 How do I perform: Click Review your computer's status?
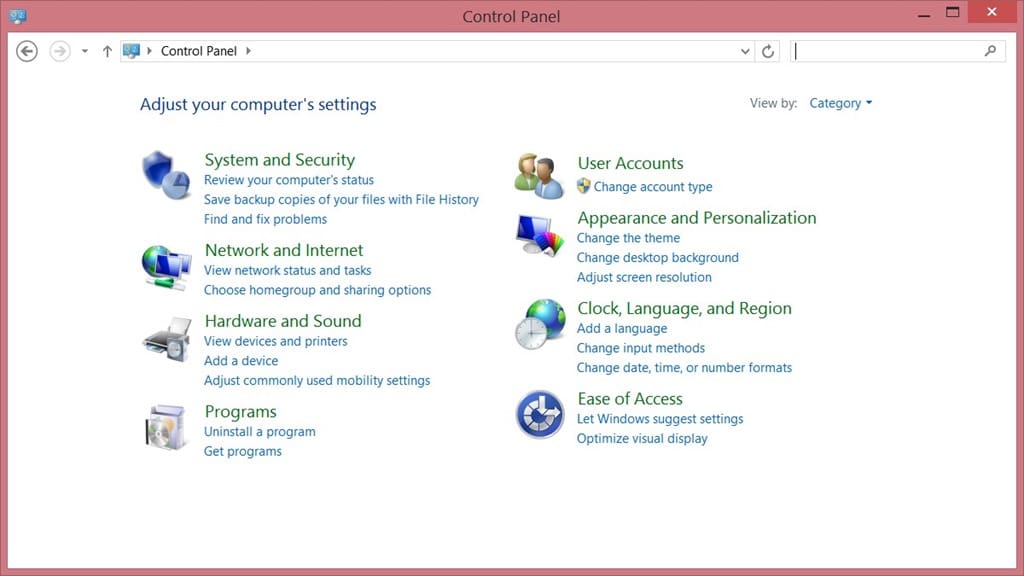coord(289,180)
